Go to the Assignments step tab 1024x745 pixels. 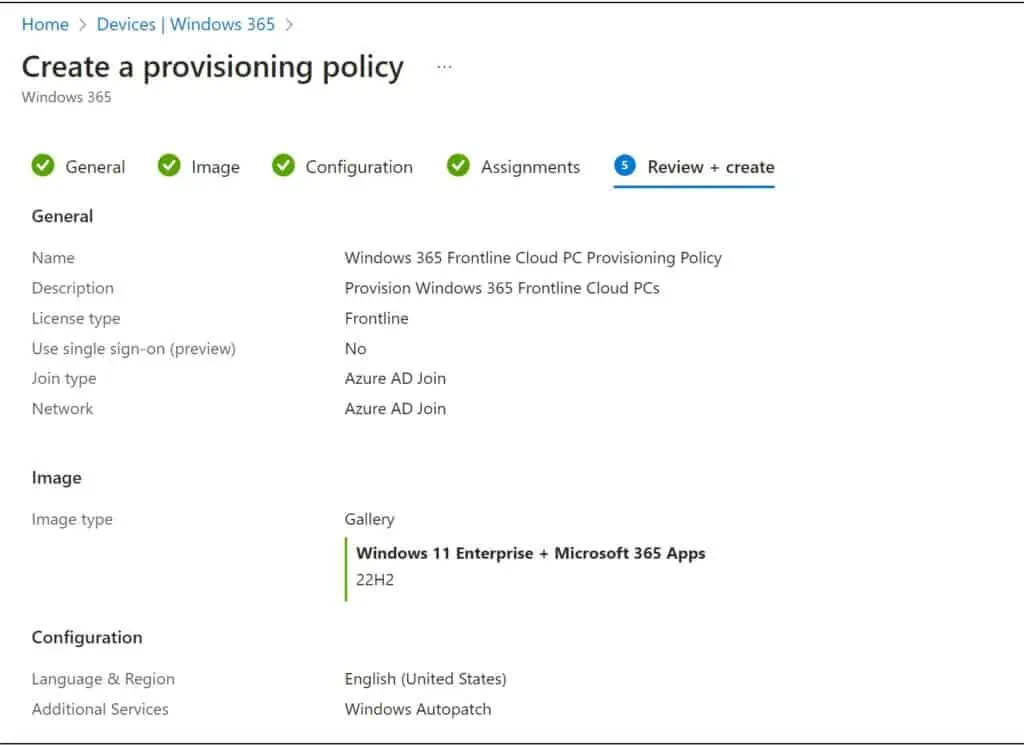(513, 166)
